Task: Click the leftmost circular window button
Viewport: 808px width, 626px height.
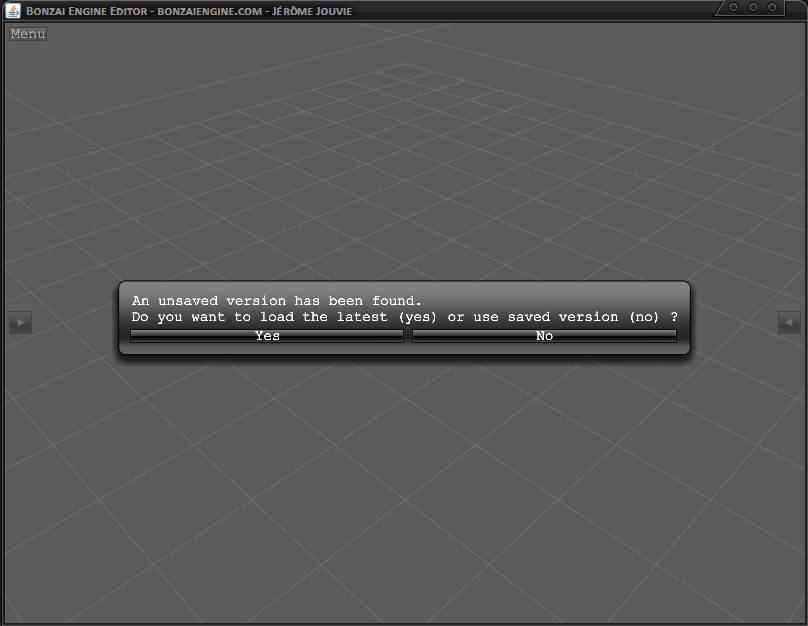Action: point(734,8)
